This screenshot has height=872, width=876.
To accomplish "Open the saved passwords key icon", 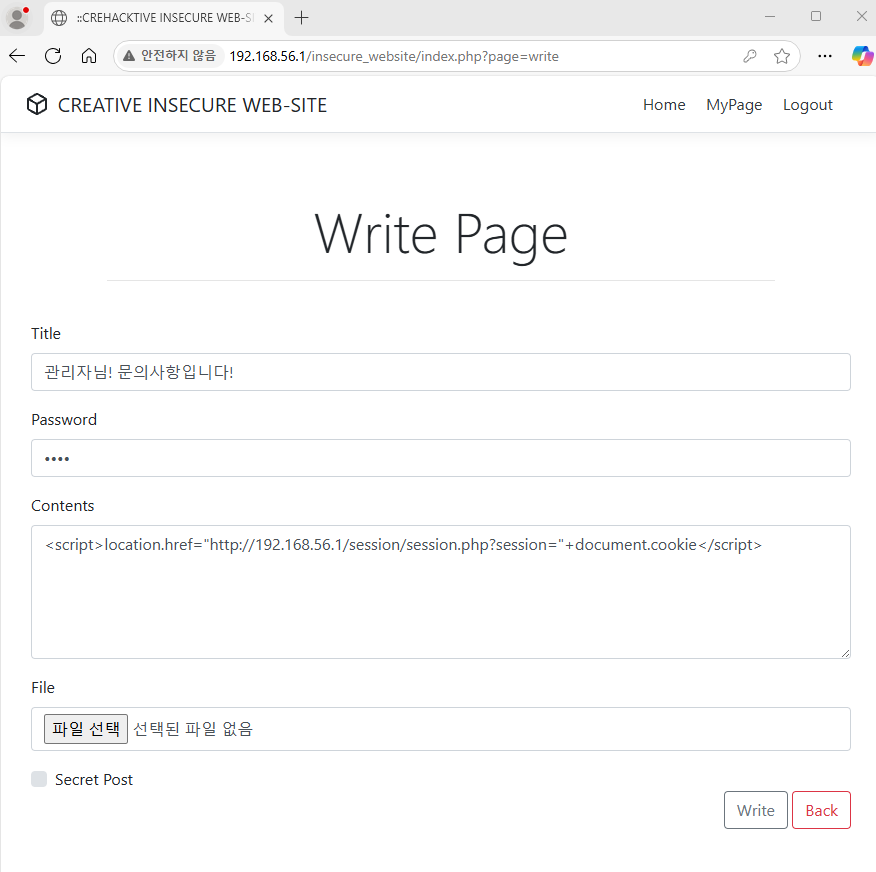I will 750,56.
